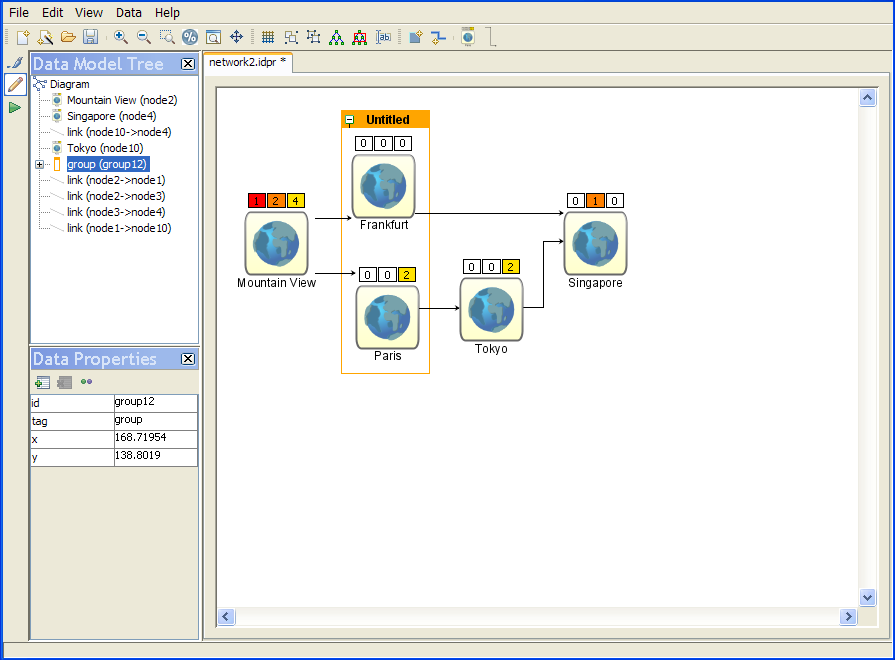Click the vertical scrollbar down arrow
Viewport: 895px width, 660px height.
867,597
